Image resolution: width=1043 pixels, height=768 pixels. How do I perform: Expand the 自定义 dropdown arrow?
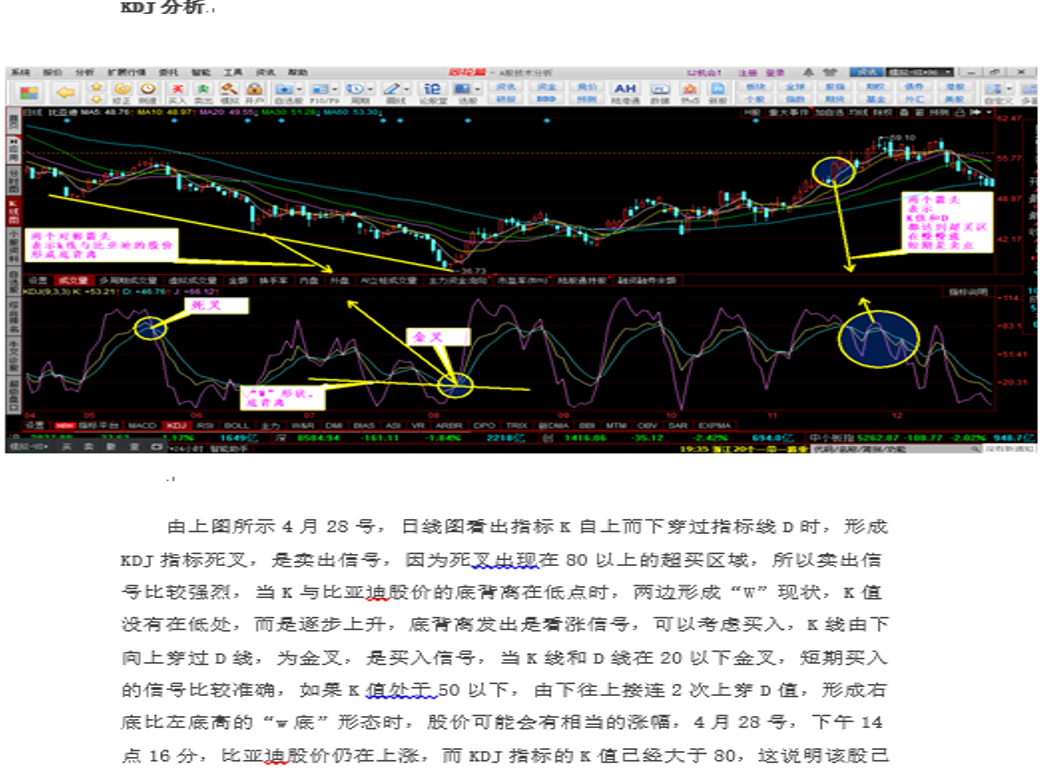click(x=1009, y=89)
